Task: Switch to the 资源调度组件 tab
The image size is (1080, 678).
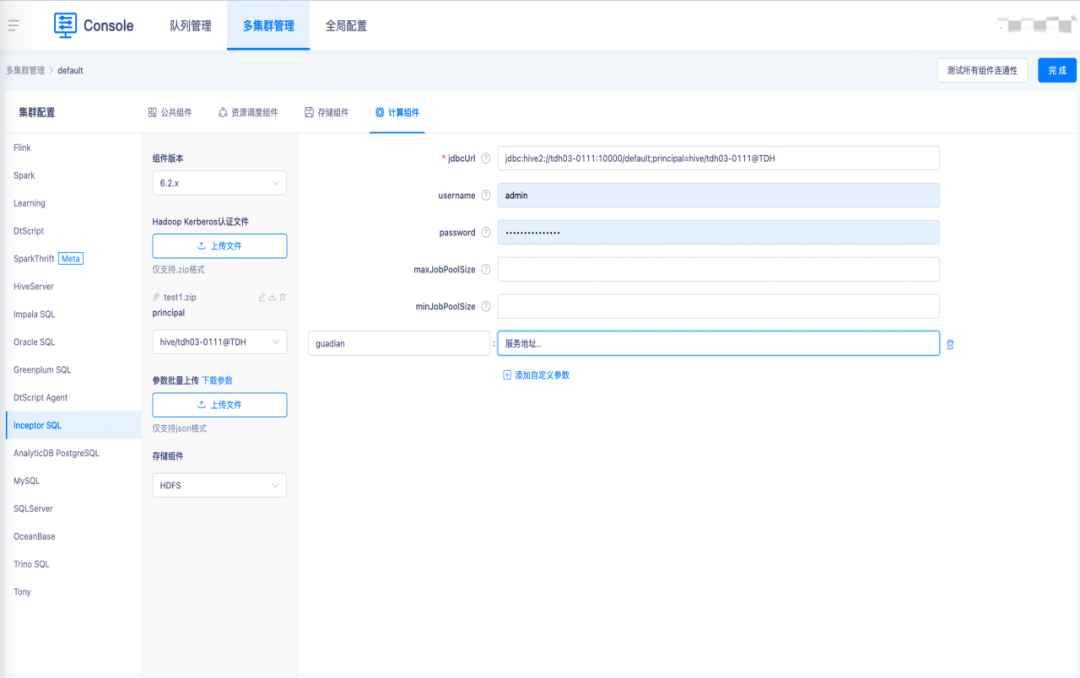Action: click(247, 113)
